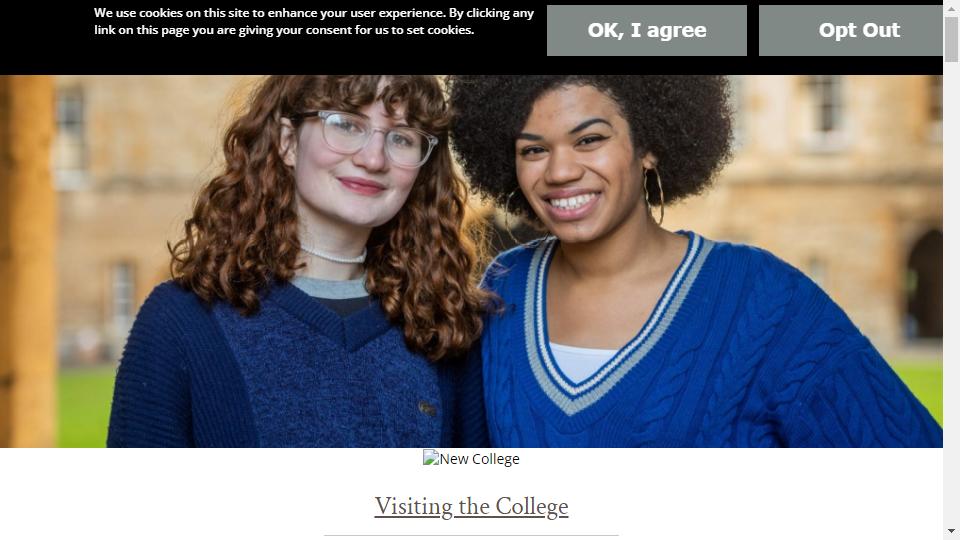Click the vertical scrollbar thumb
The width and height of the screenshot is (960, 540).
click(x=951, y=39)
